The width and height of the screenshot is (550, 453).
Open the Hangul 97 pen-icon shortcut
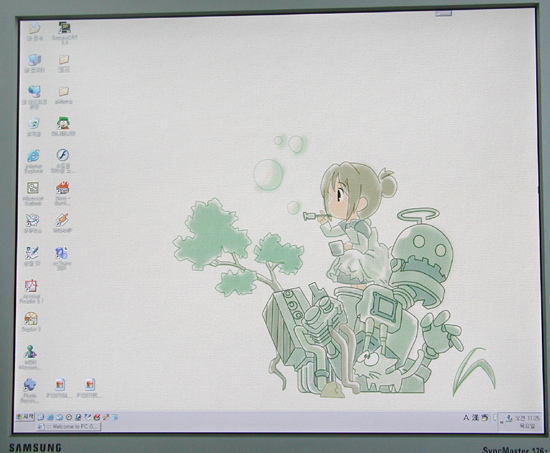(x=32, y=257)
